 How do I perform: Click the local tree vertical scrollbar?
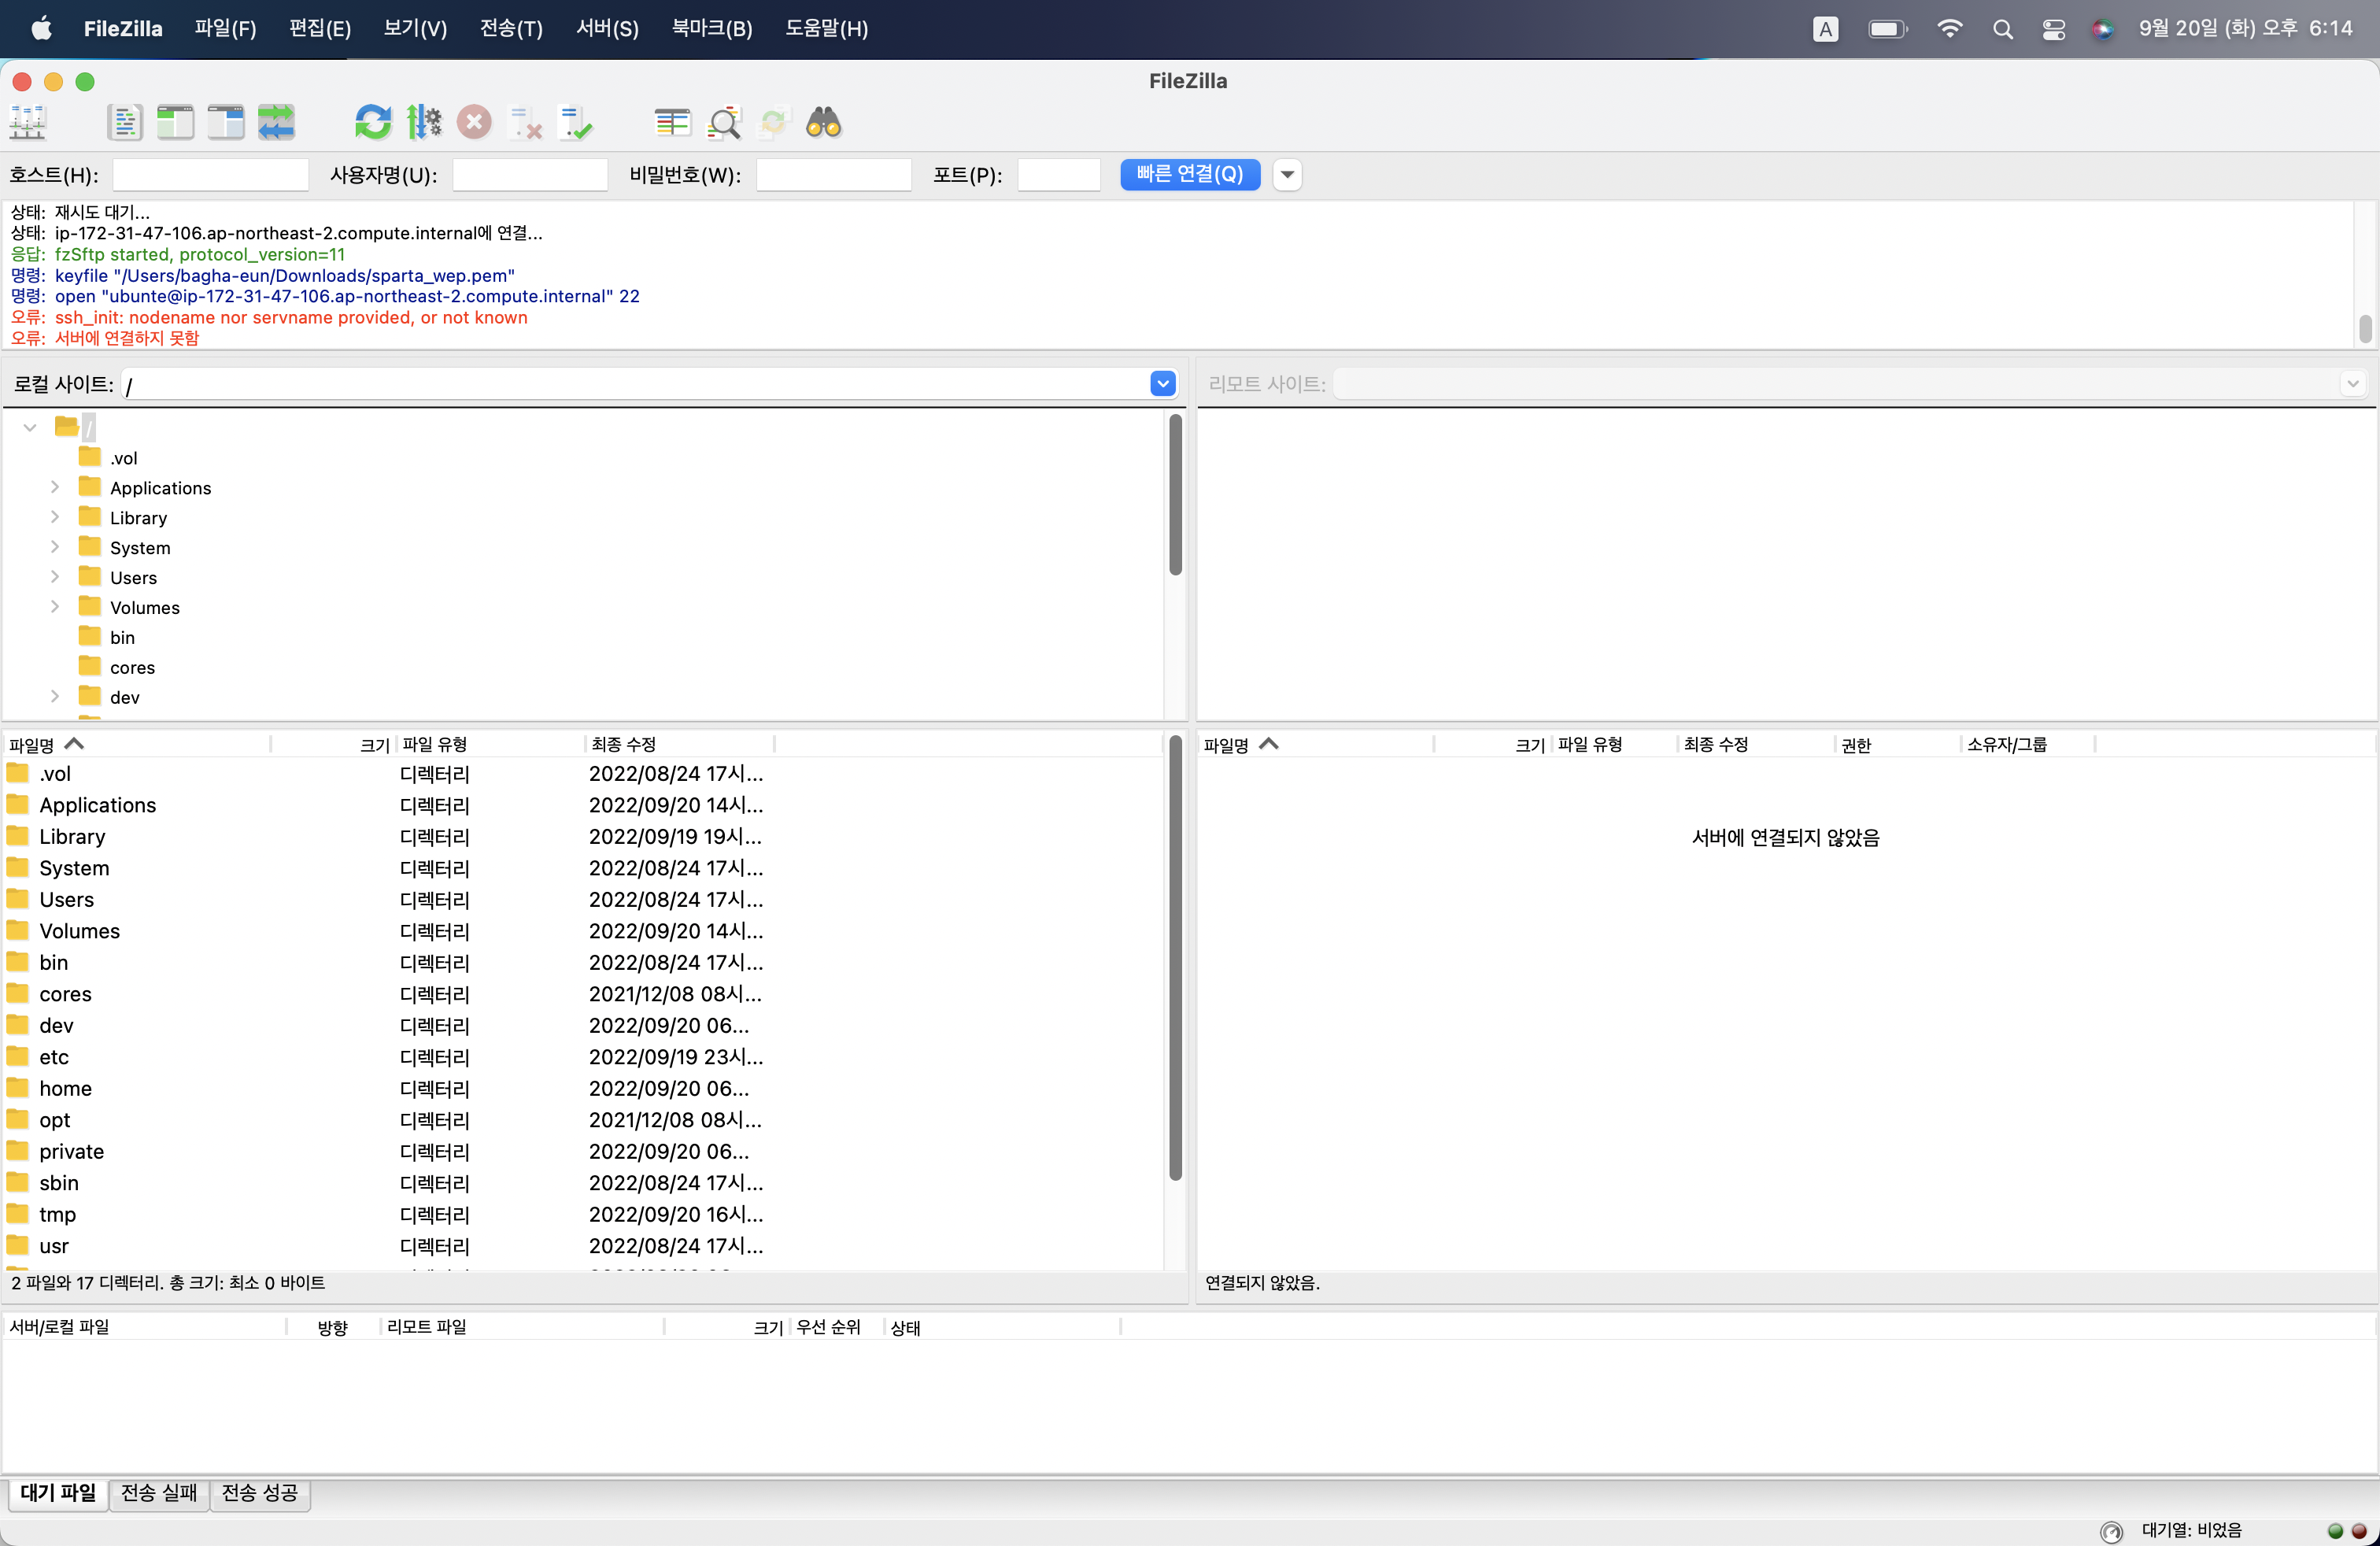pos(1176,494)
